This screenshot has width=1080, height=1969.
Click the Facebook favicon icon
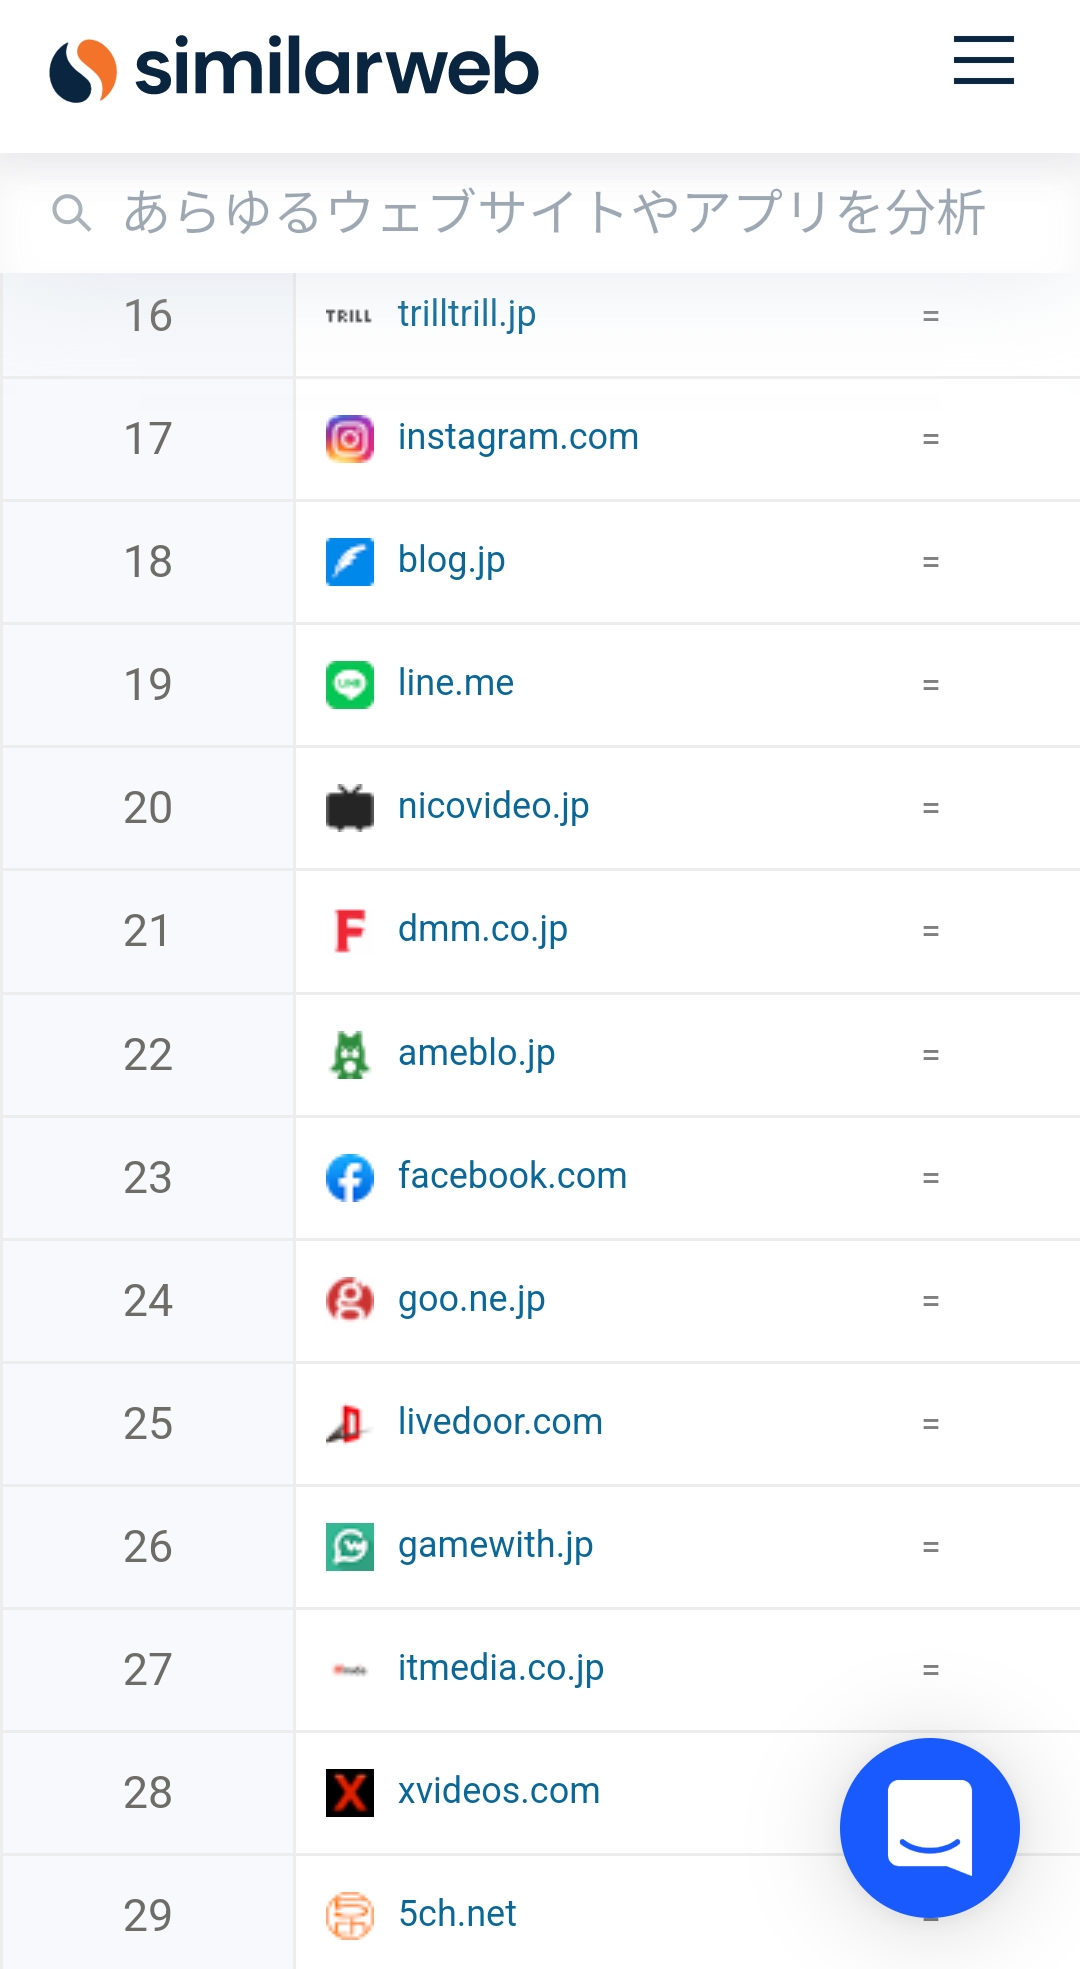pyautogui.click(x=349, y=1178)
